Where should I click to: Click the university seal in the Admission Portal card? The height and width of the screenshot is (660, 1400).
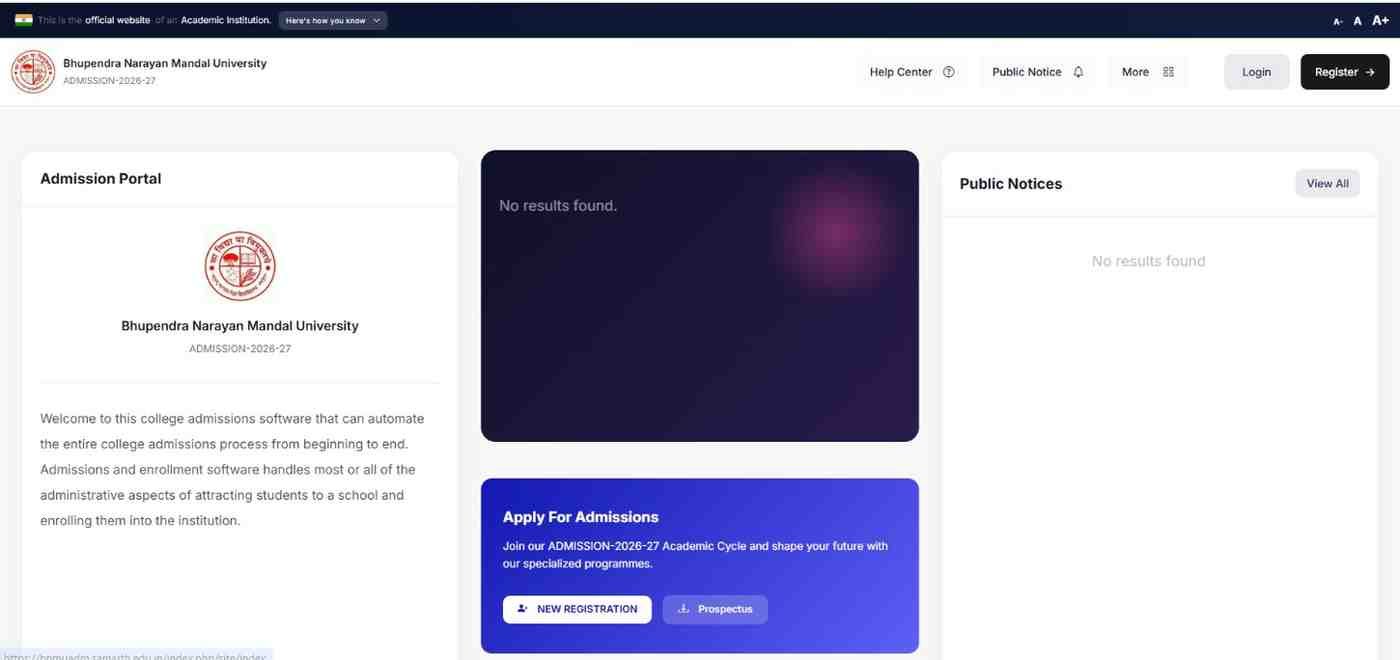click(240, 266)
